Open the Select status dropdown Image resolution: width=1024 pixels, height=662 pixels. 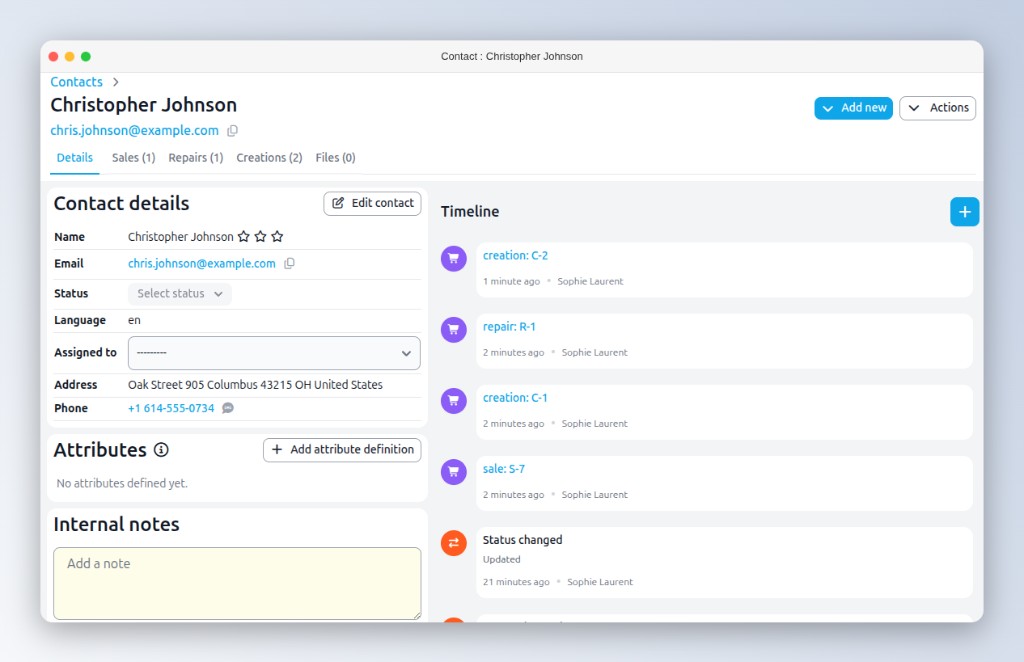click(x=180, y=294)
